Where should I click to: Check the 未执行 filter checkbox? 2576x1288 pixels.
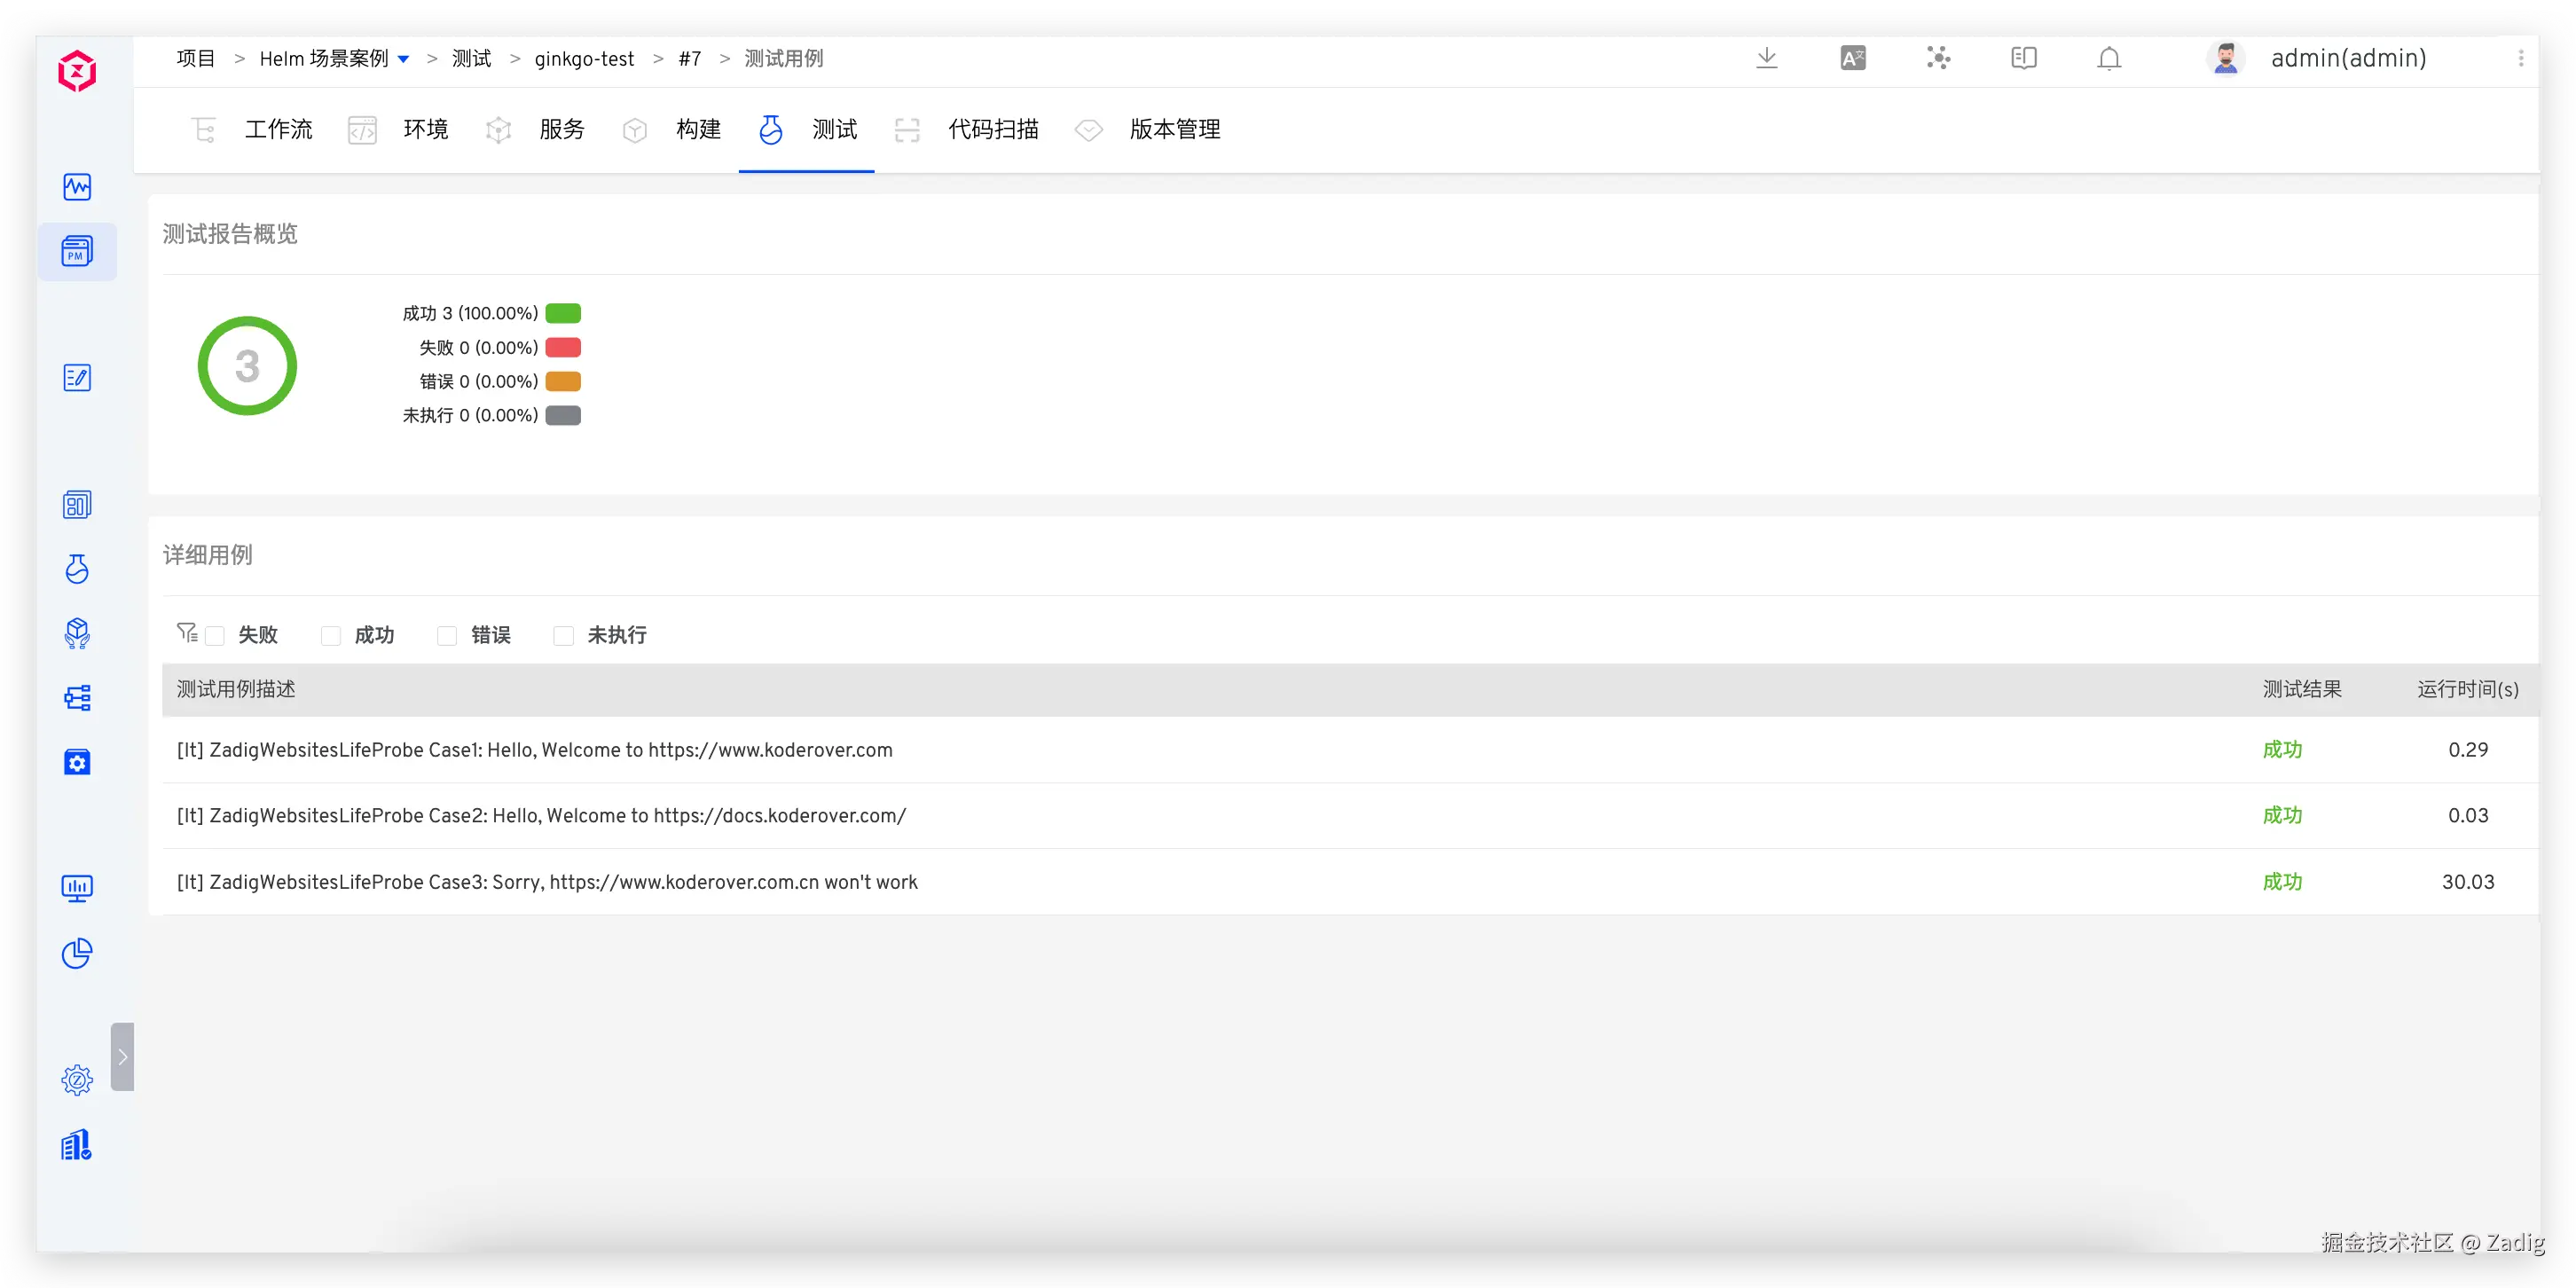[x=564, y=636]
